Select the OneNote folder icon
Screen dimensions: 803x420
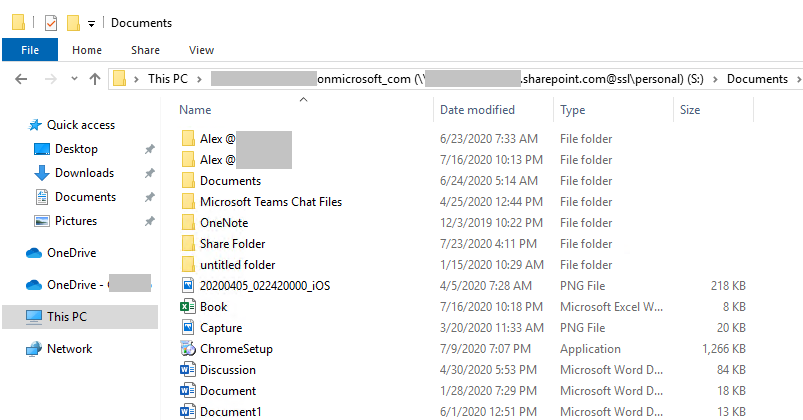[x=188, y=223]
